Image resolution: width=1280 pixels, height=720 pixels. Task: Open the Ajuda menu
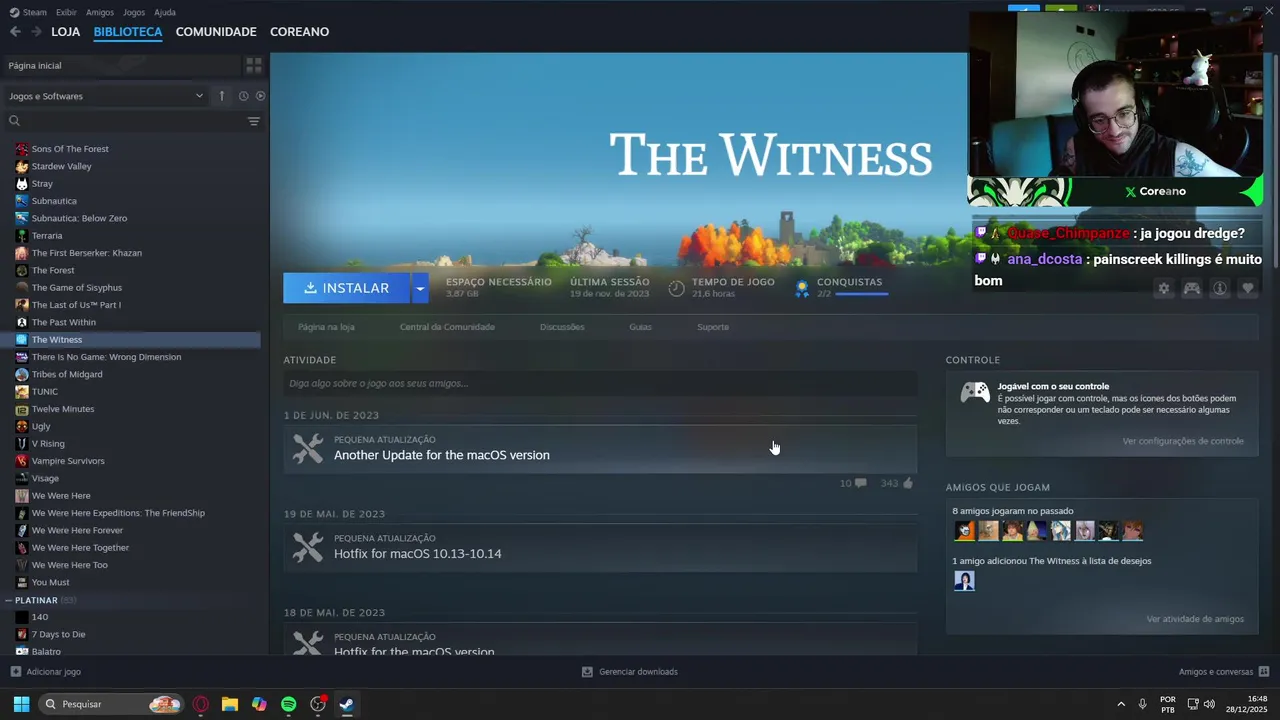[165, 12]
